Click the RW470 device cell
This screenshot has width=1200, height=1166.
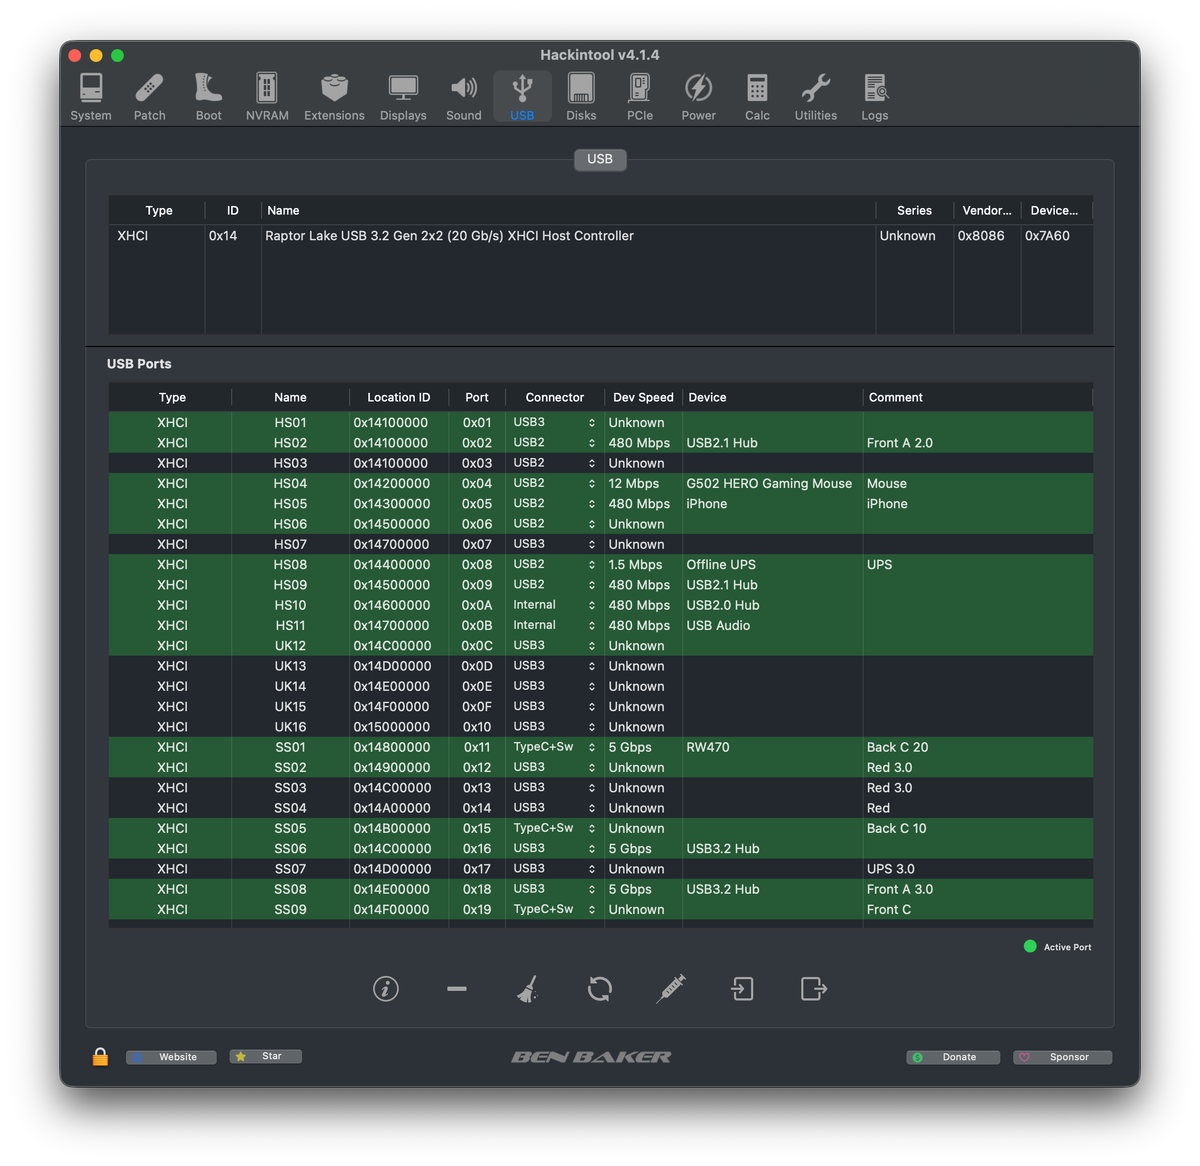tap(708, 747)
